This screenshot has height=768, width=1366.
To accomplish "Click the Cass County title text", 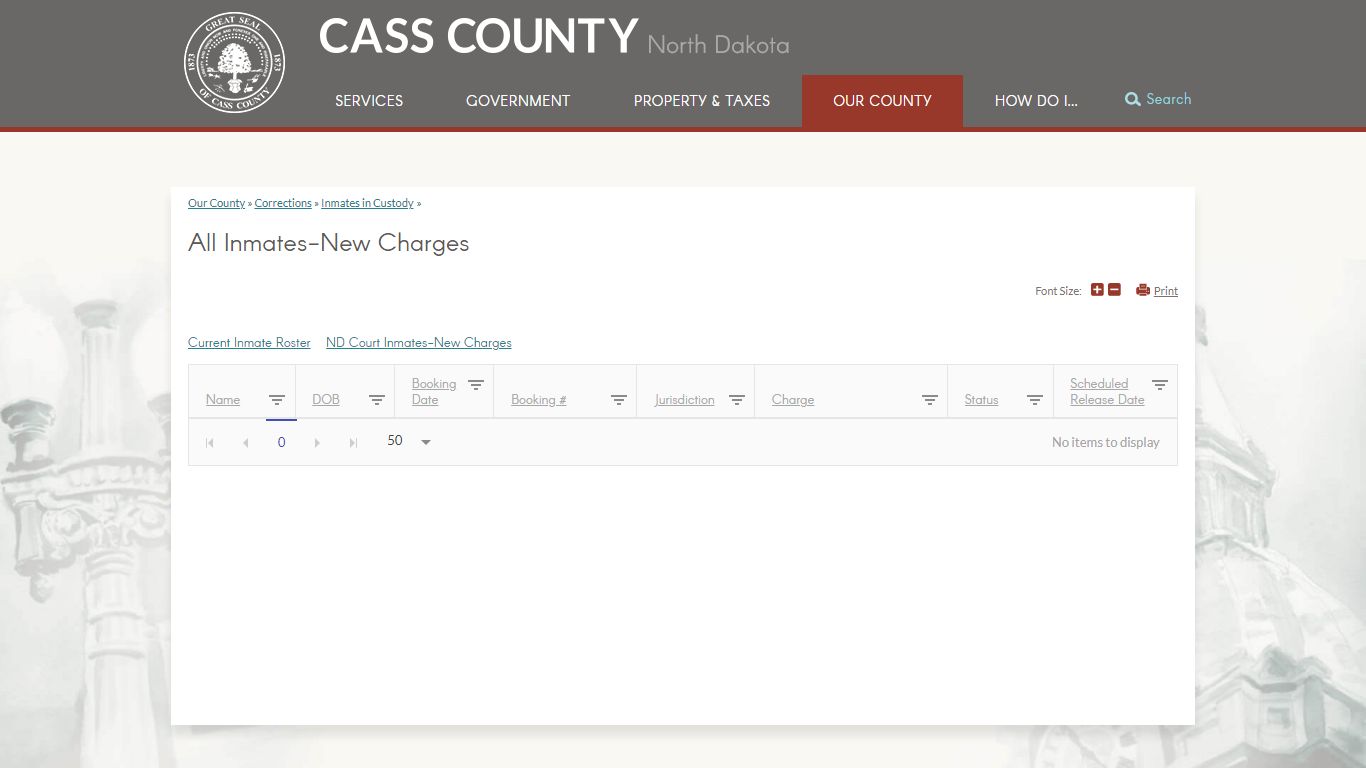I will click(x=478, y=37).
